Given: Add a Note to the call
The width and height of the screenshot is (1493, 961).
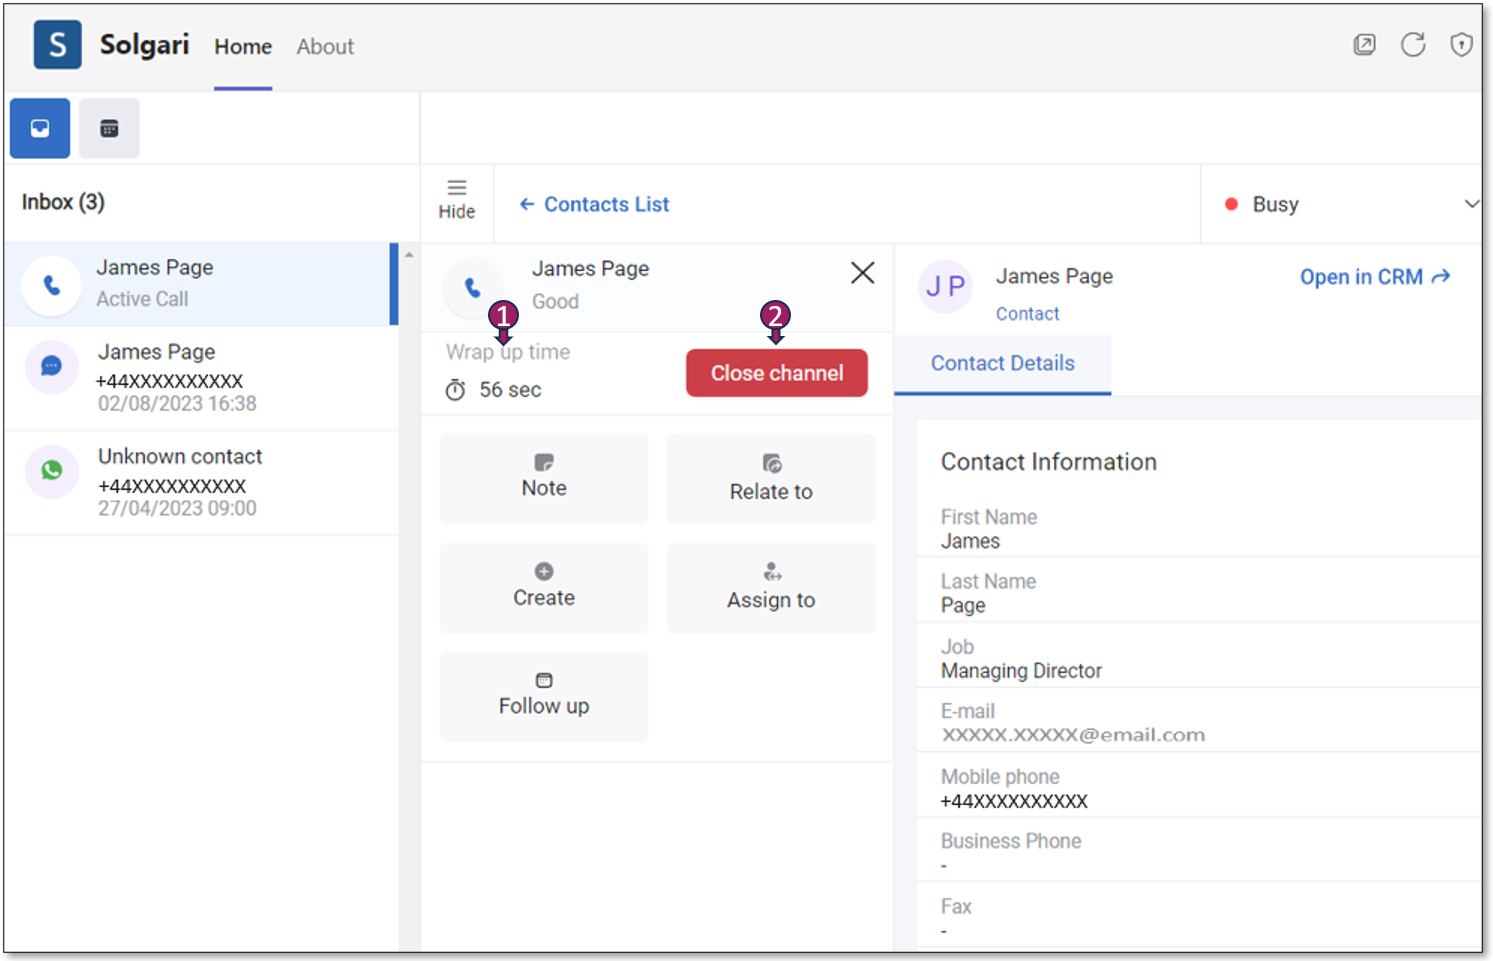Looking at the screenshot, I should click(x=544, y=478).
